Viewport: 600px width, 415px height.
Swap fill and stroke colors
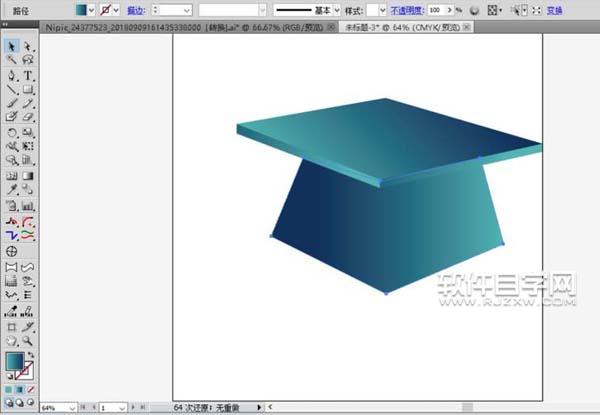click(31, 354)
